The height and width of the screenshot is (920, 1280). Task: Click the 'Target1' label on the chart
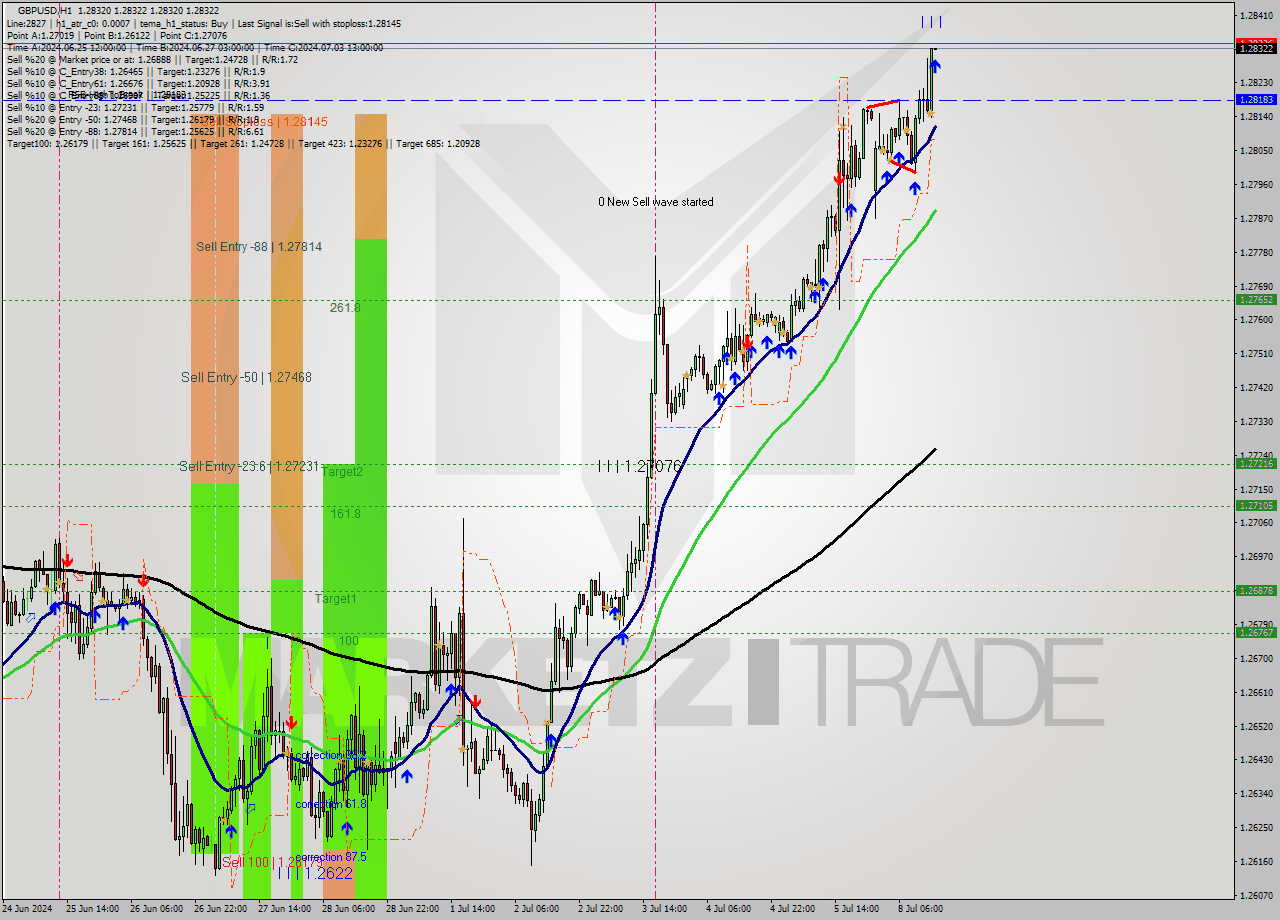[x=335, y=599]
